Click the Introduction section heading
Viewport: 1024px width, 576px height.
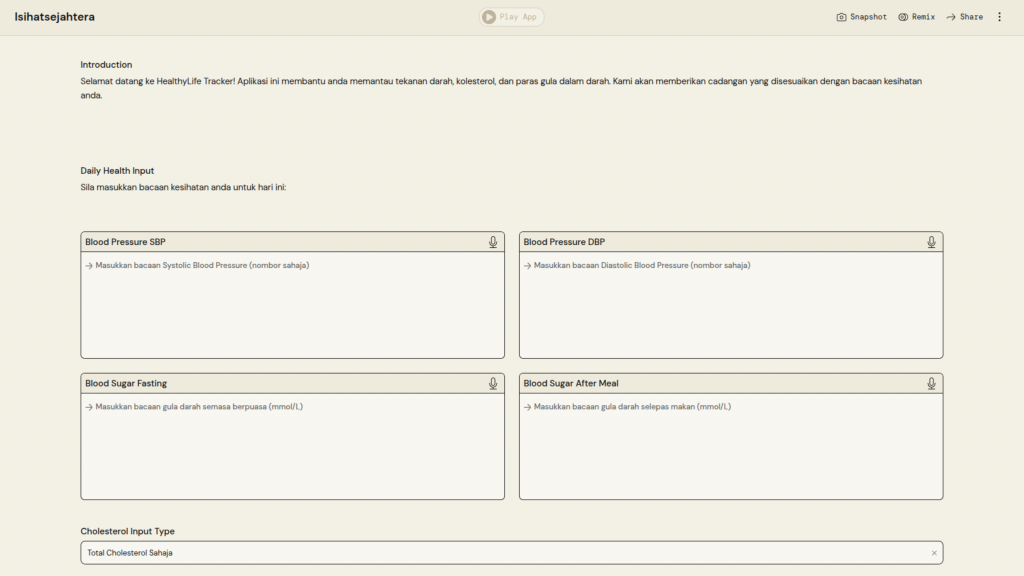click(106, 65)
